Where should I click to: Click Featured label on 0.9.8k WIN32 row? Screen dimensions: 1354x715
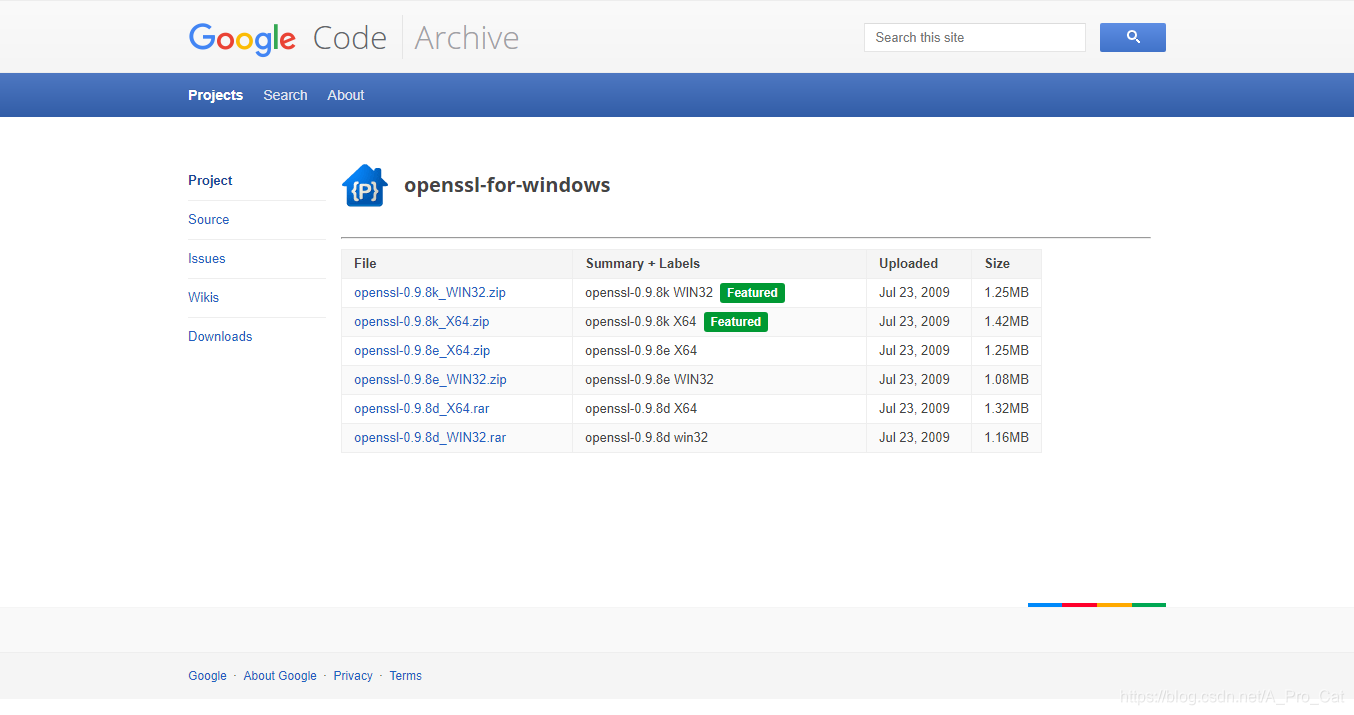(752, 293)
